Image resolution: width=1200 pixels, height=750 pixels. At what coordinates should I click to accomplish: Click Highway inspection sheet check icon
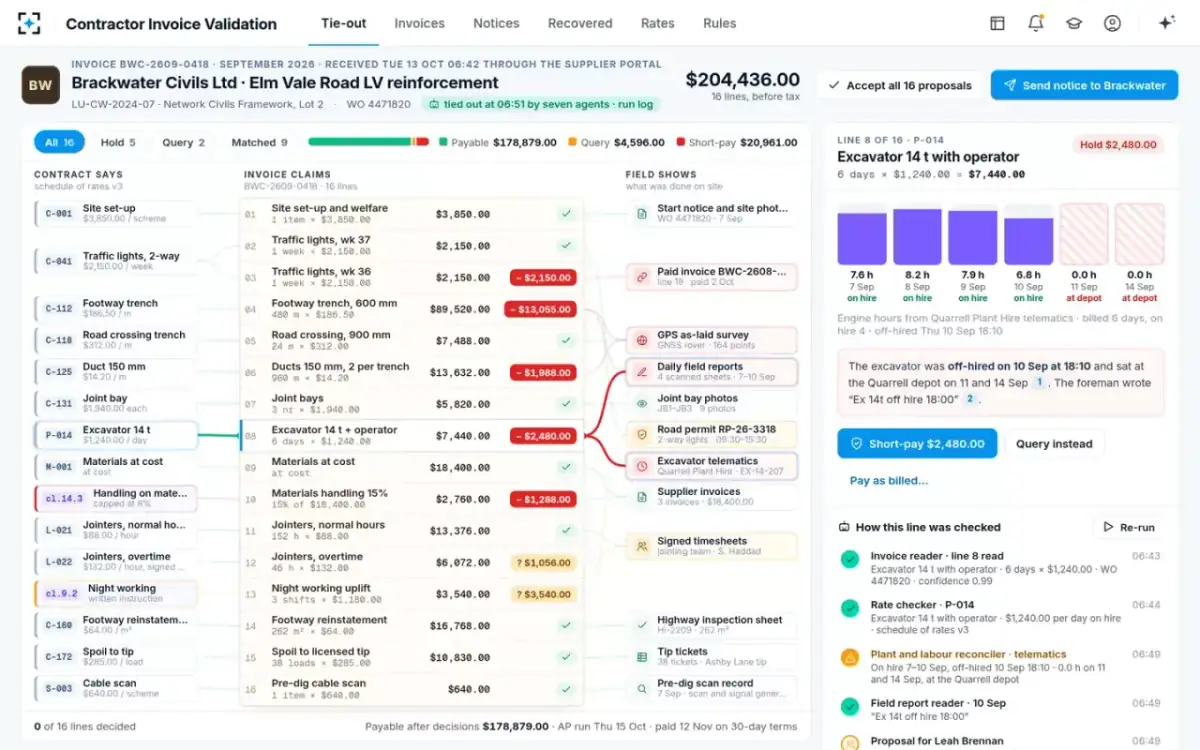(x=642, y=625)
